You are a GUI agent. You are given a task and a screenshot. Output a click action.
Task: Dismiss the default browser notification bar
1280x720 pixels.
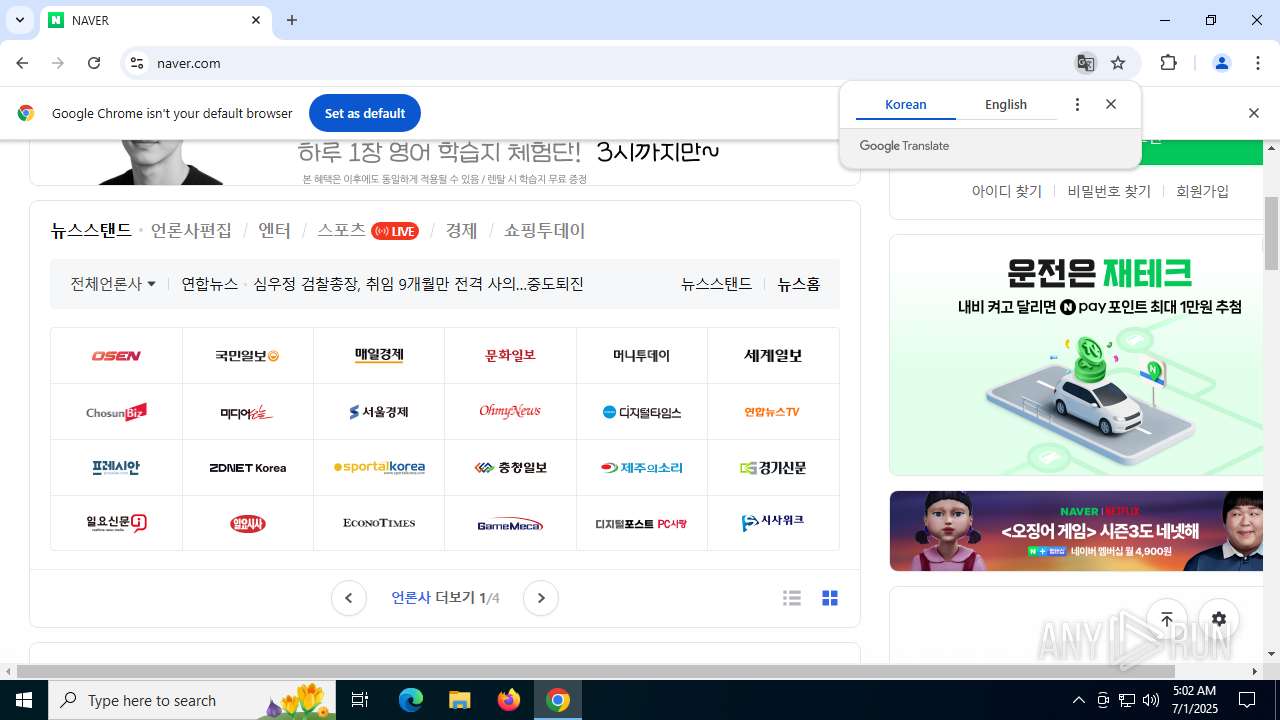(x=1254, y=113)
